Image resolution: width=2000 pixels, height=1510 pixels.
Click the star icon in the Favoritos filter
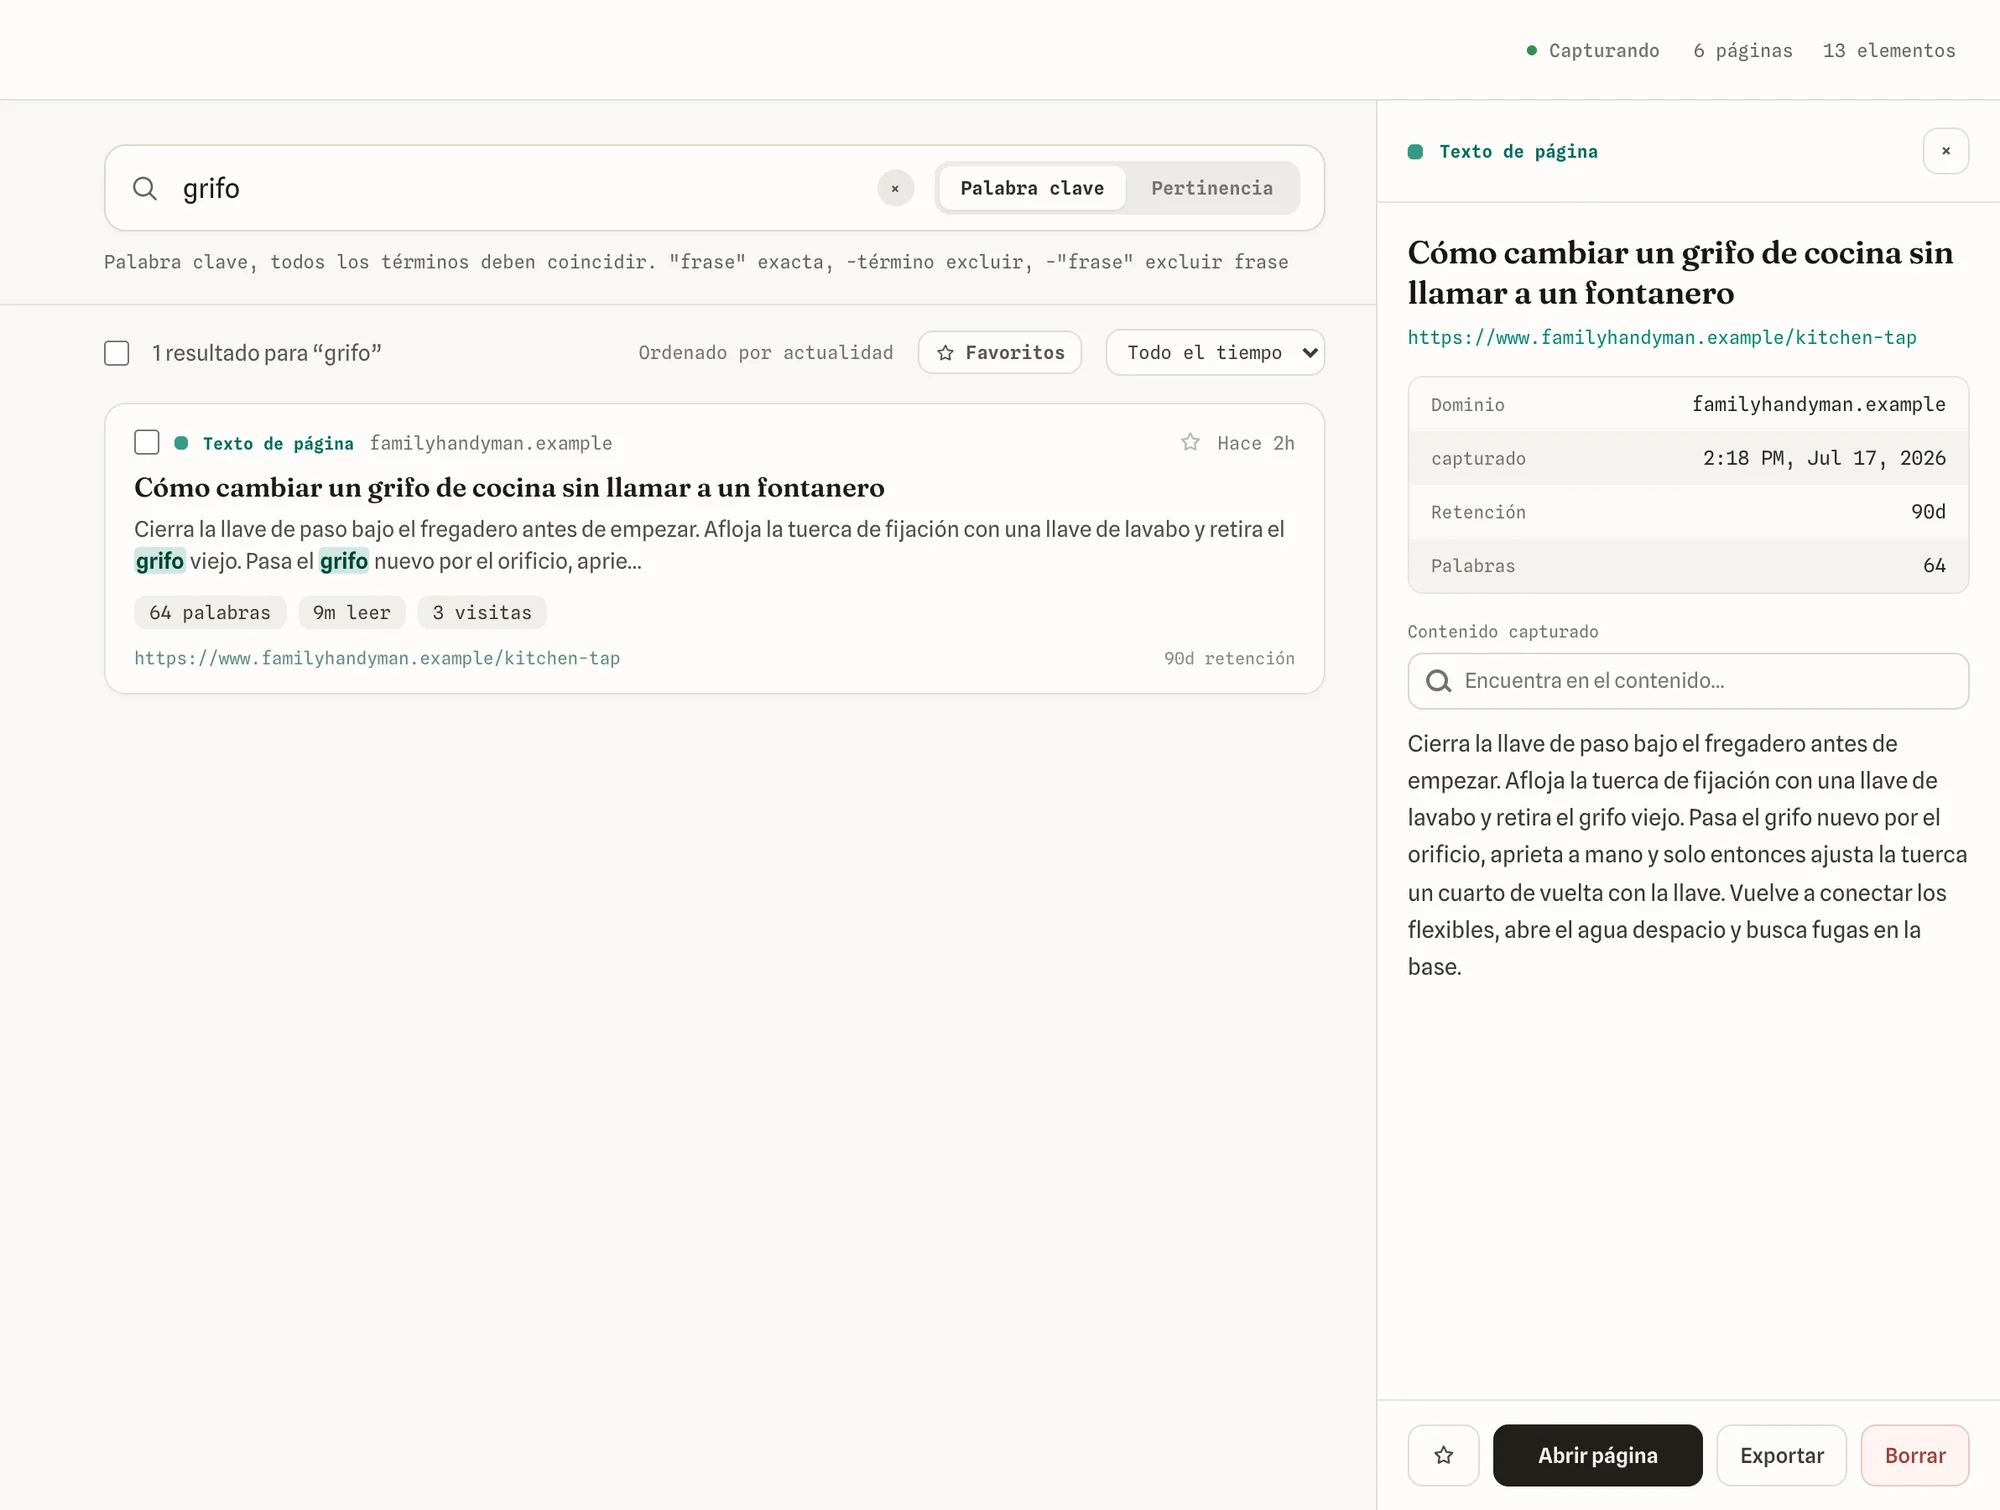[x=945, y=353]
